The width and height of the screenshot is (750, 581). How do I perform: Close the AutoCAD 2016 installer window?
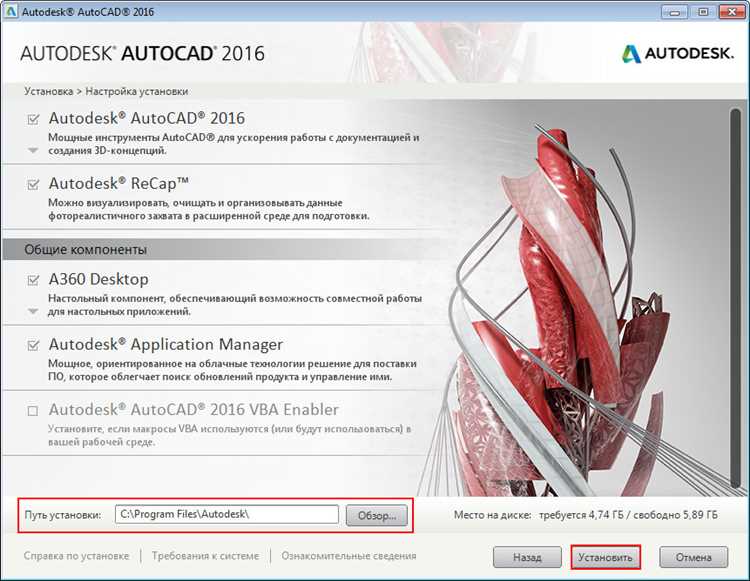(x=732, y=12)
